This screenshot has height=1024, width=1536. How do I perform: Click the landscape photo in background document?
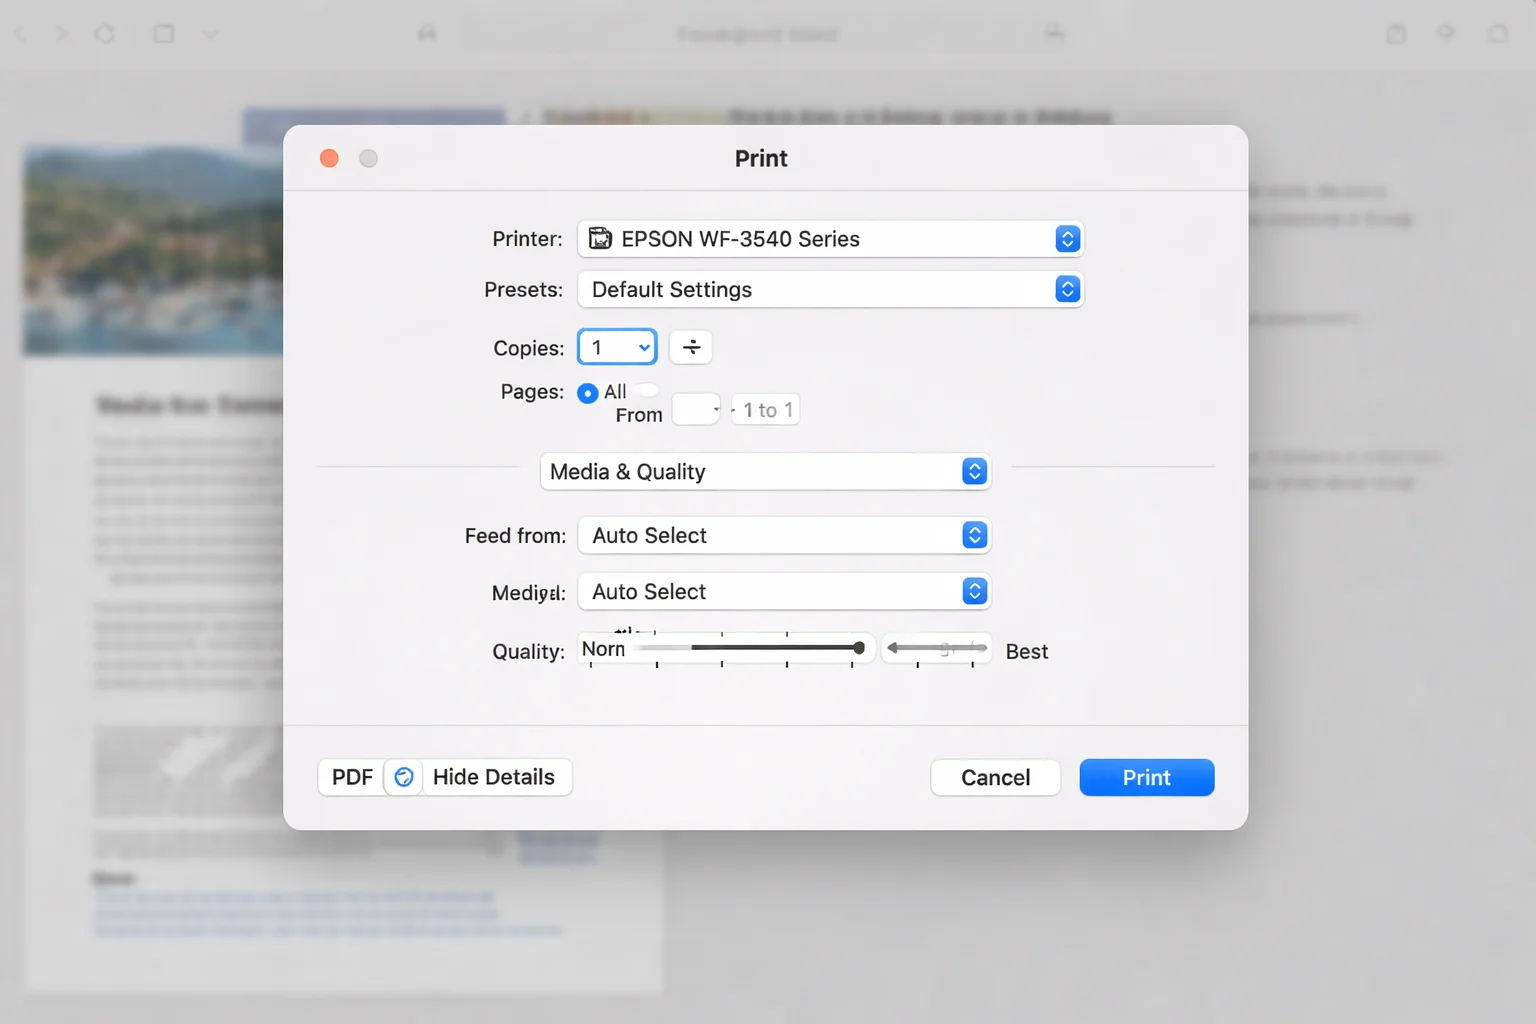click(153, 250)
